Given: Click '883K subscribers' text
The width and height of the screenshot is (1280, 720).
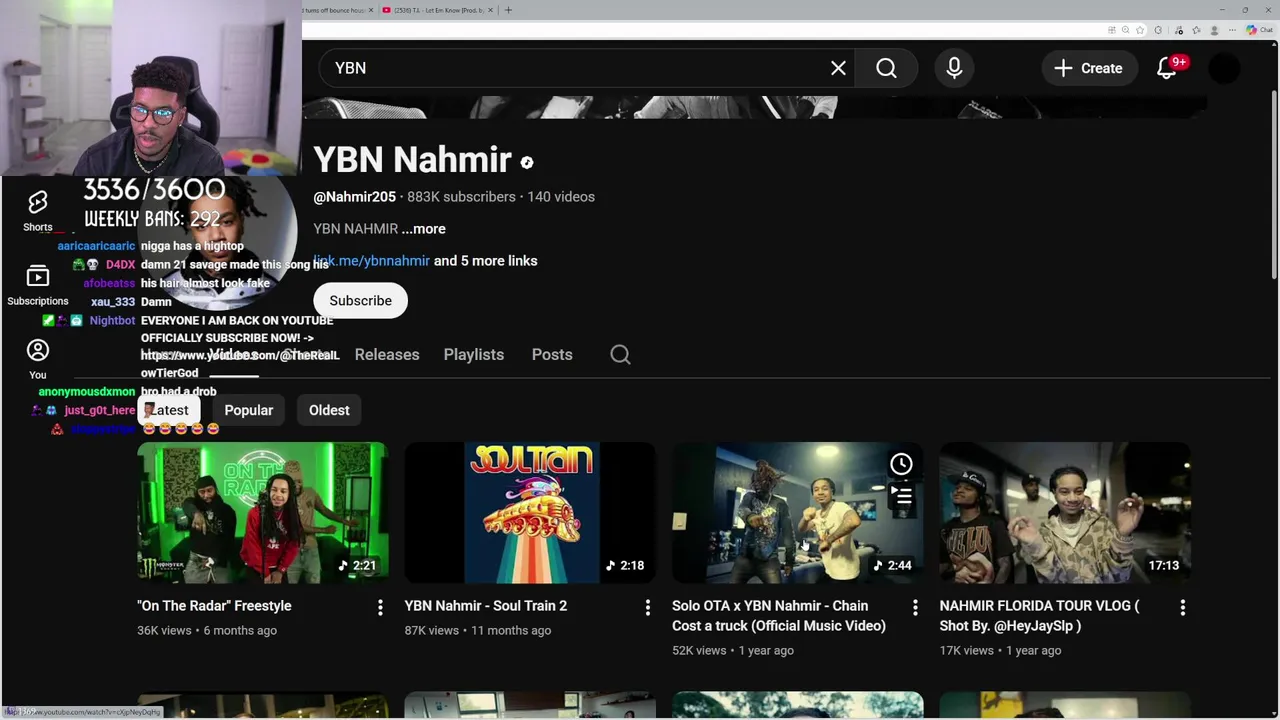Looking at the screenshot, I should [461, 197].
